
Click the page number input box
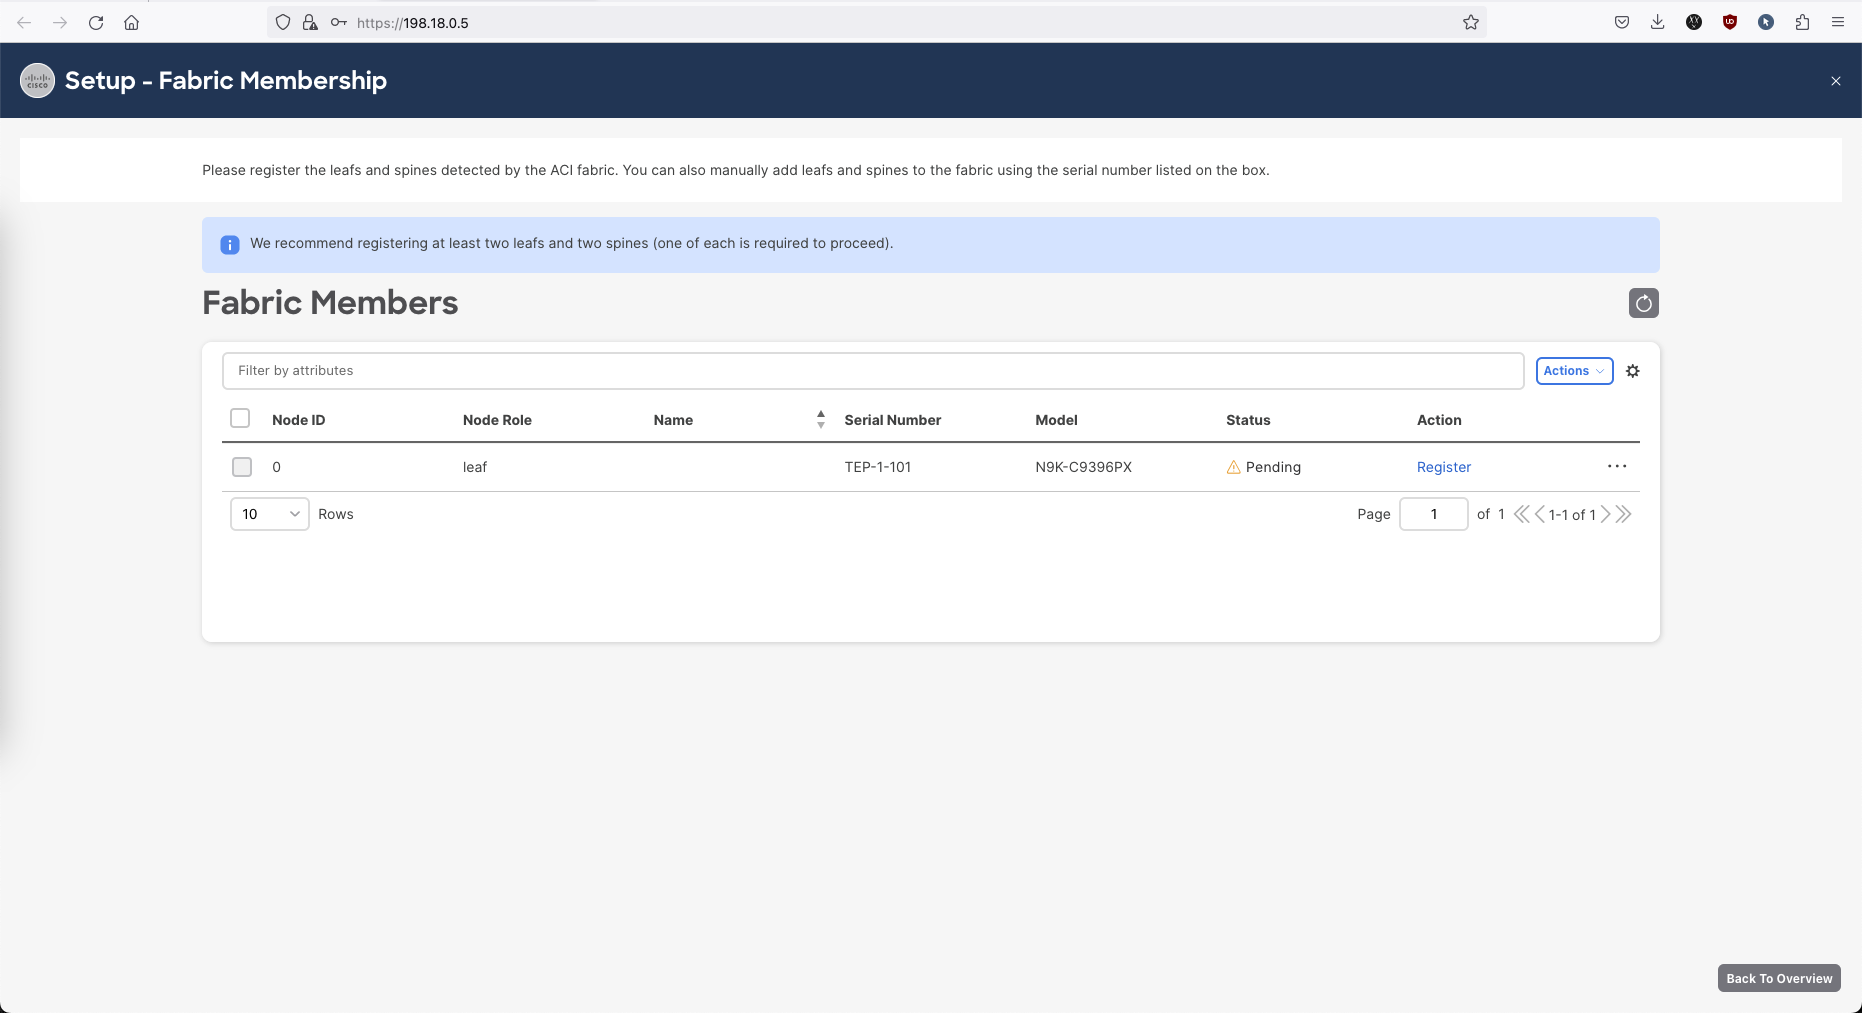[x=1433, y=514]
